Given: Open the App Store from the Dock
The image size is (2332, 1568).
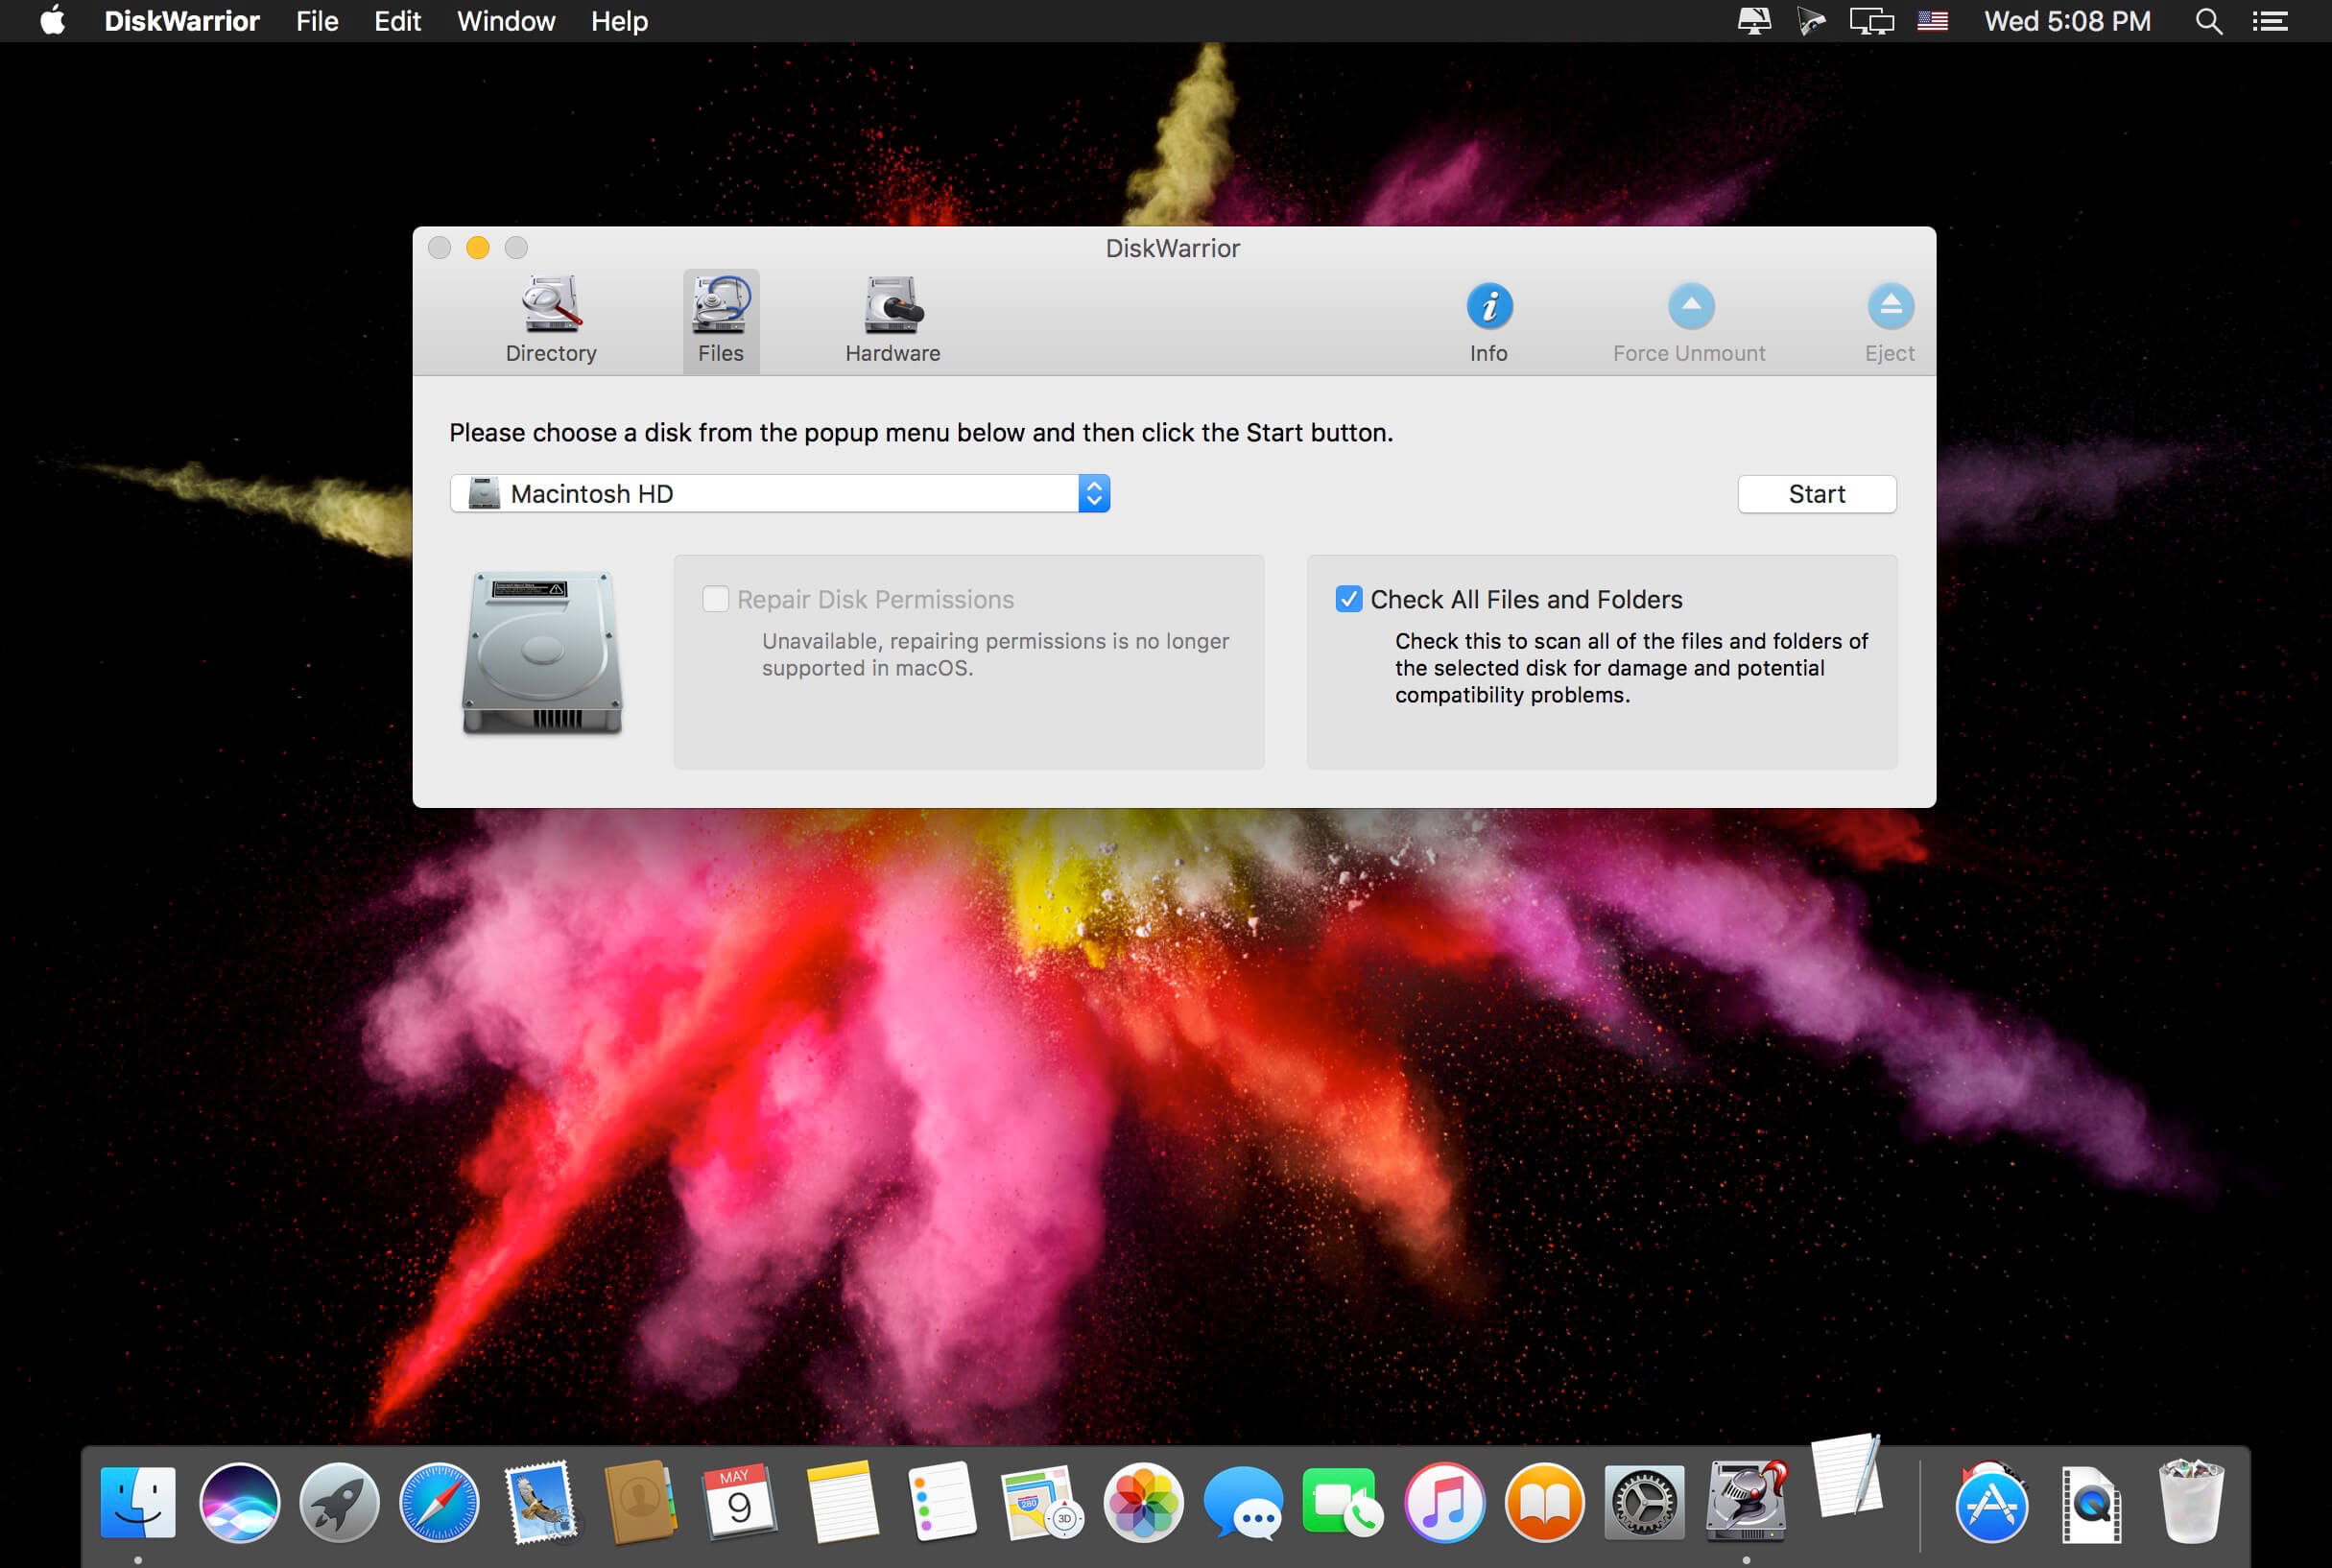Looking at the screenshot, I should (x=1992, y=1502).
